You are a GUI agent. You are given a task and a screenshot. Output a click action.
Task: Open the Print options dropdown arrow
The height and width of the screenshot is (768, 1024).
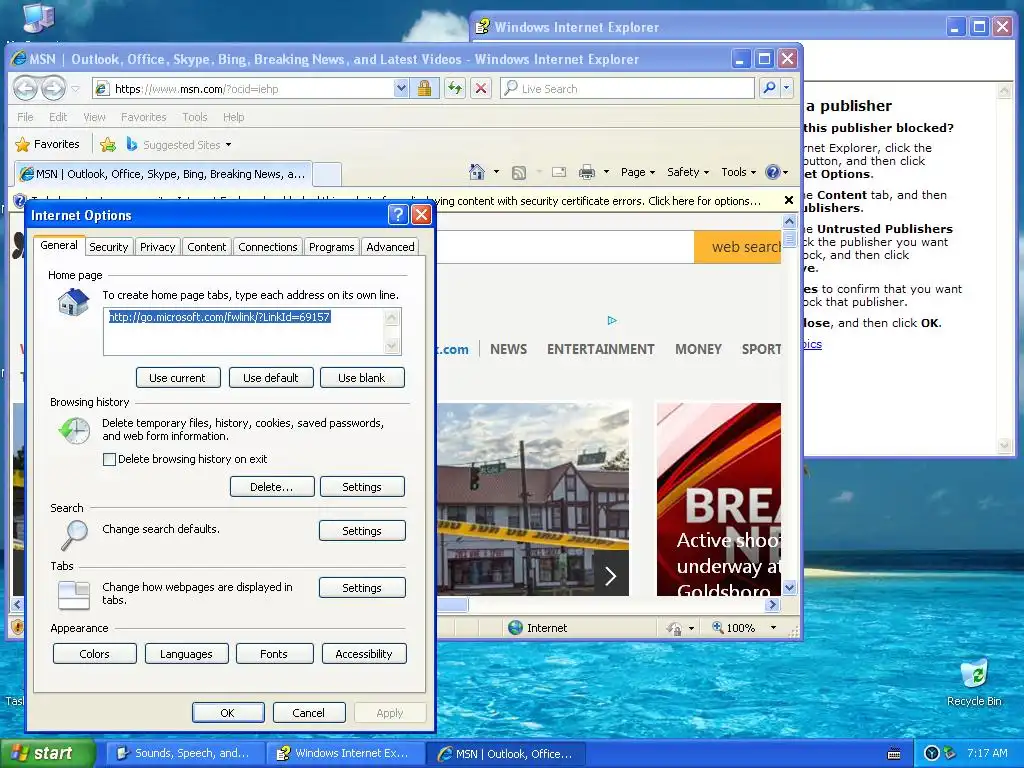[x=606, y=172]
